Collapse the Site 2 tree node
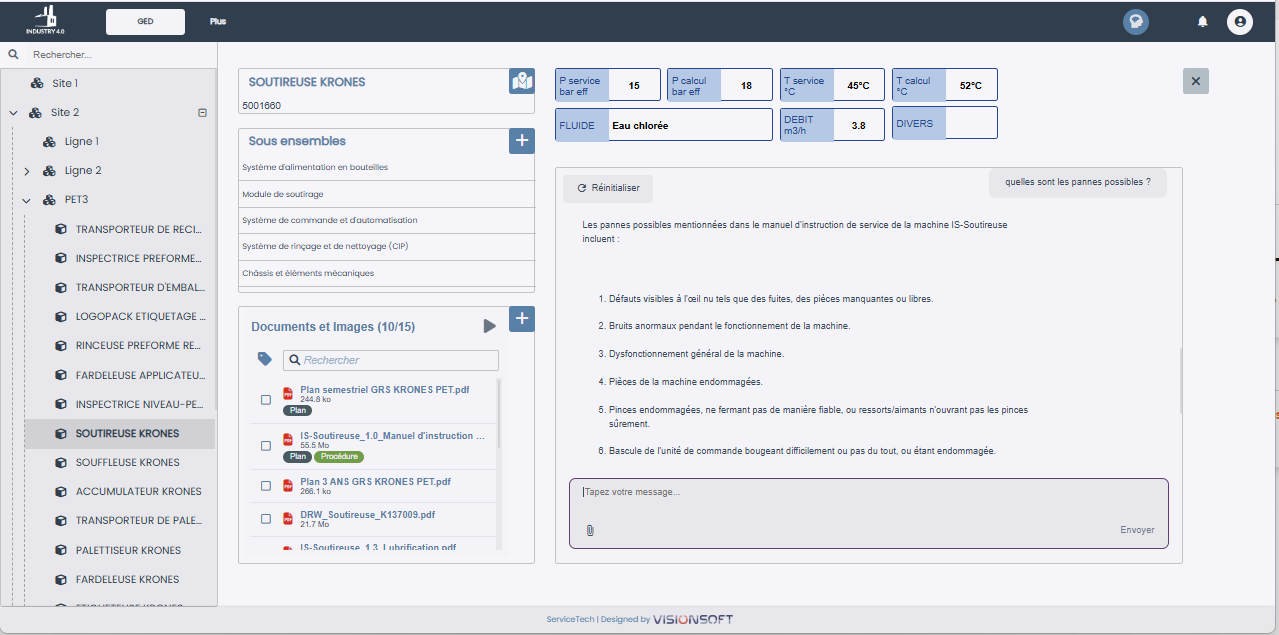The image size is (1279, 635). [x=14, y=113]
